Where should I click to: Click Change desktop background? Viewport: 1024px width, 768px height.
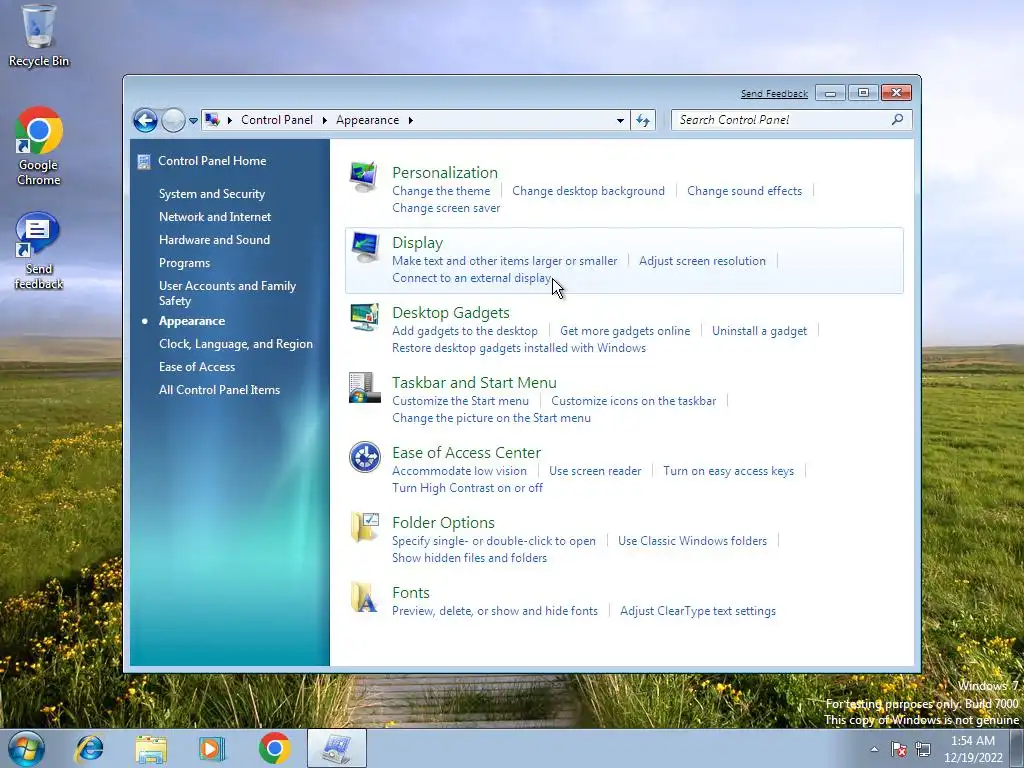coord(588,191)
